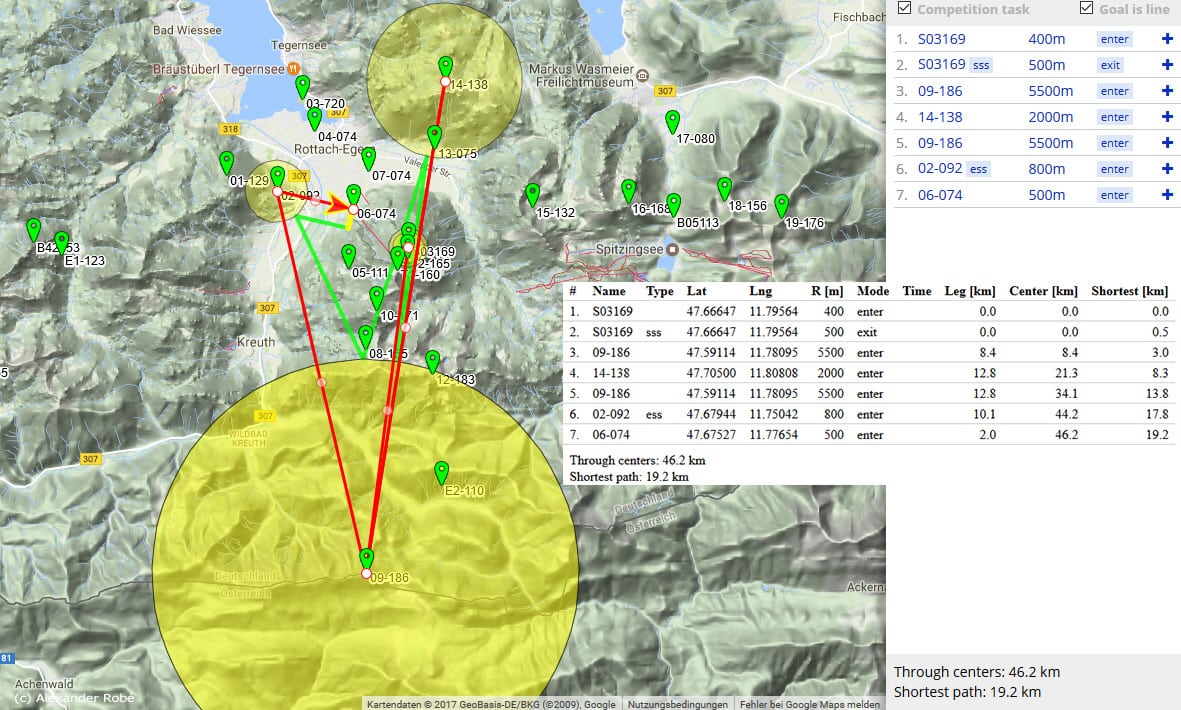Select the 03-720 waypoint pin on the map
1181x710 pixels.
click(302, 87)
